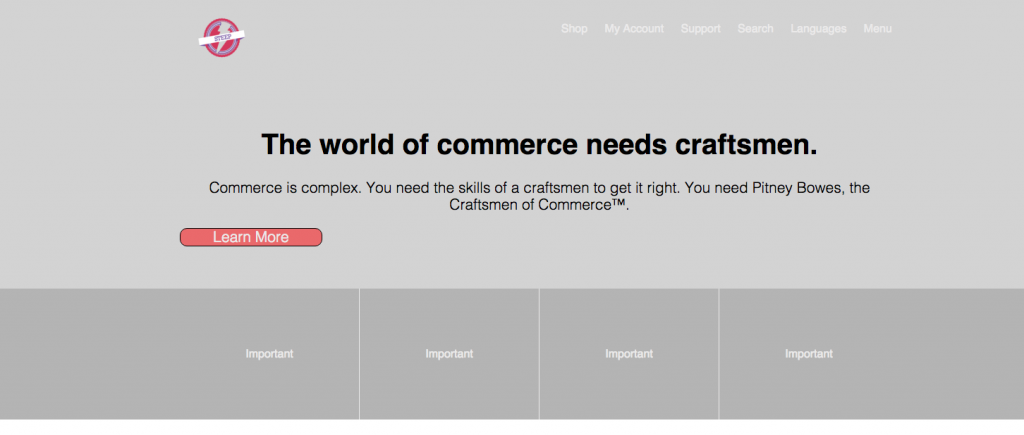Select the third Important tile from left
1024x435 pixels.
coord(629,354)
